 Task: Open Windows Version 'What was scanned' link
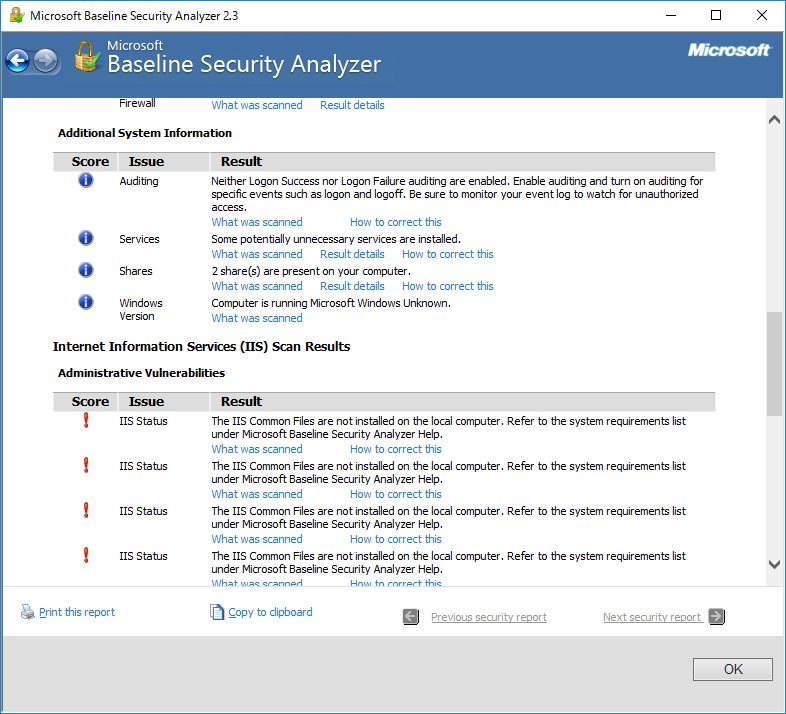[257, 318]
